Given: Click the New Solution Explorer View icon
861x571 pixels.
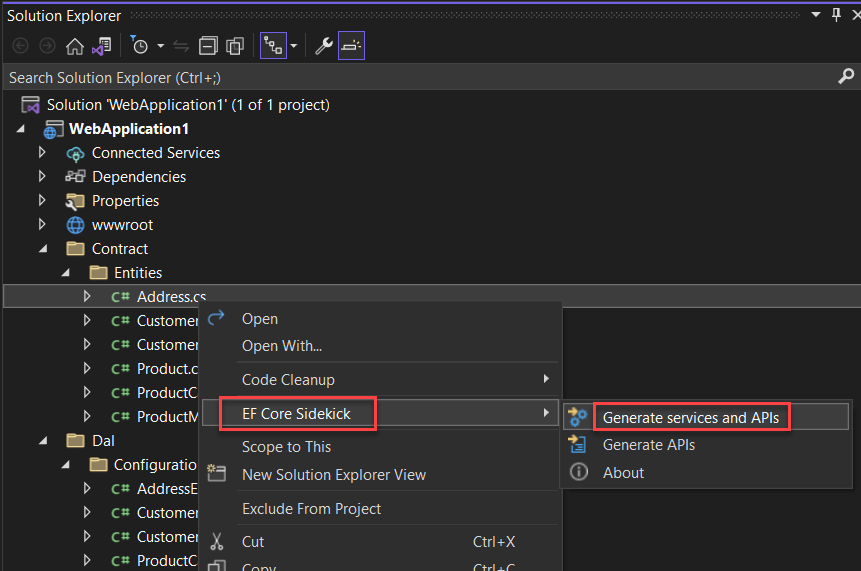Looking at the screenshot, I should pos(216,473).
